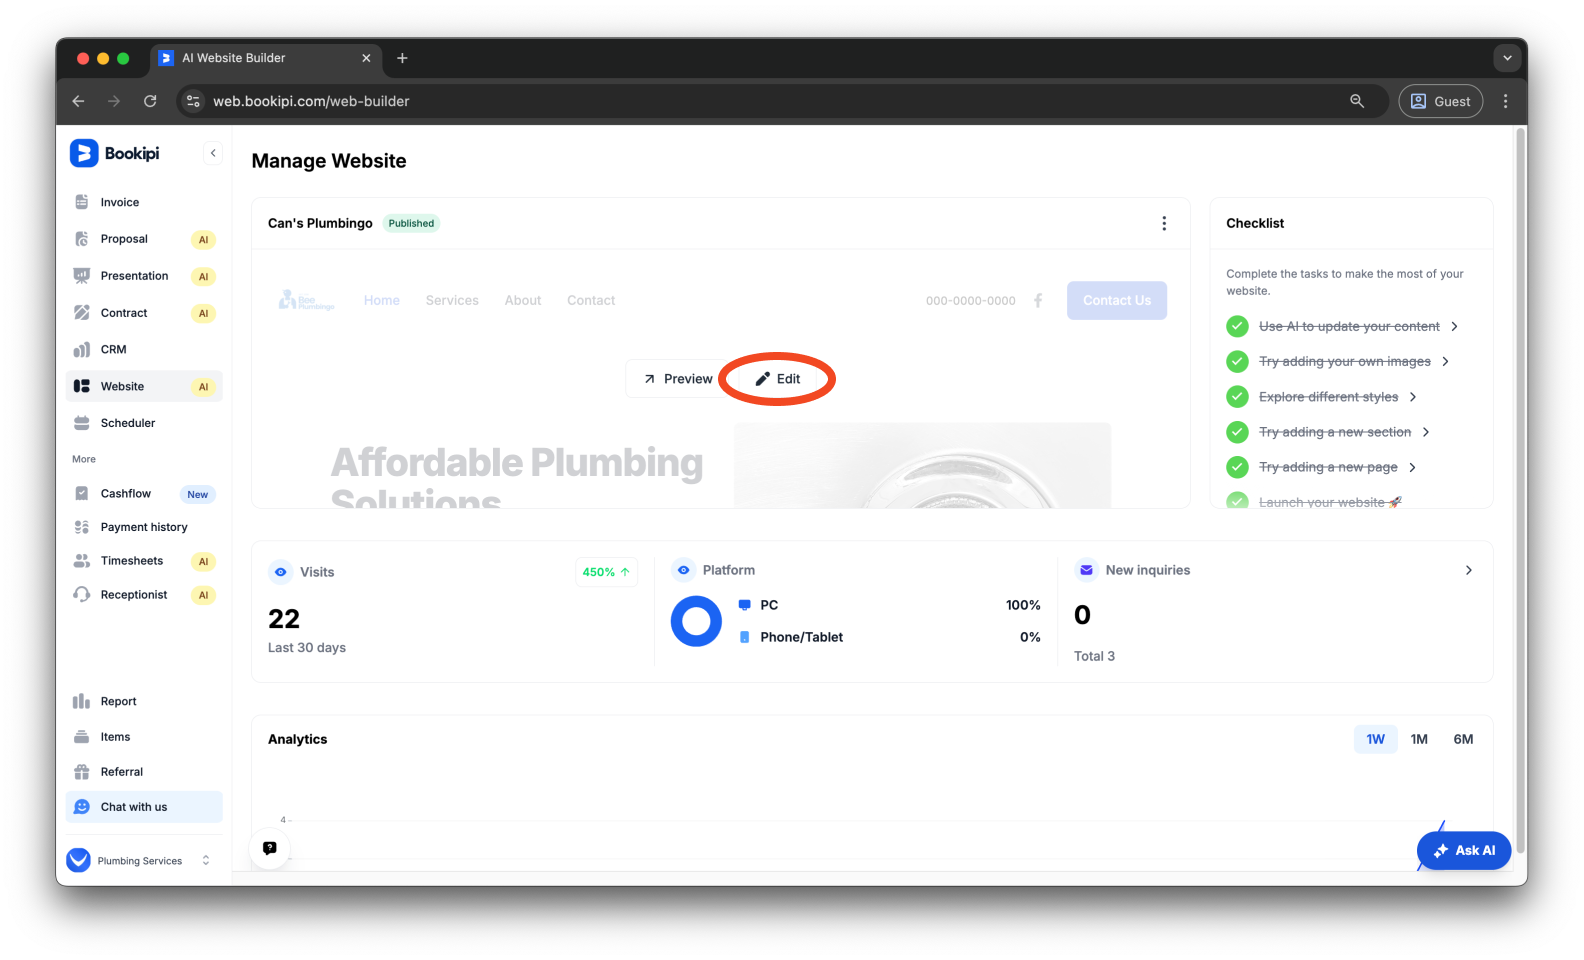Viewport: 1584px width, 960px height.
Task: Click the Edit button
Action: coord(778,379)
